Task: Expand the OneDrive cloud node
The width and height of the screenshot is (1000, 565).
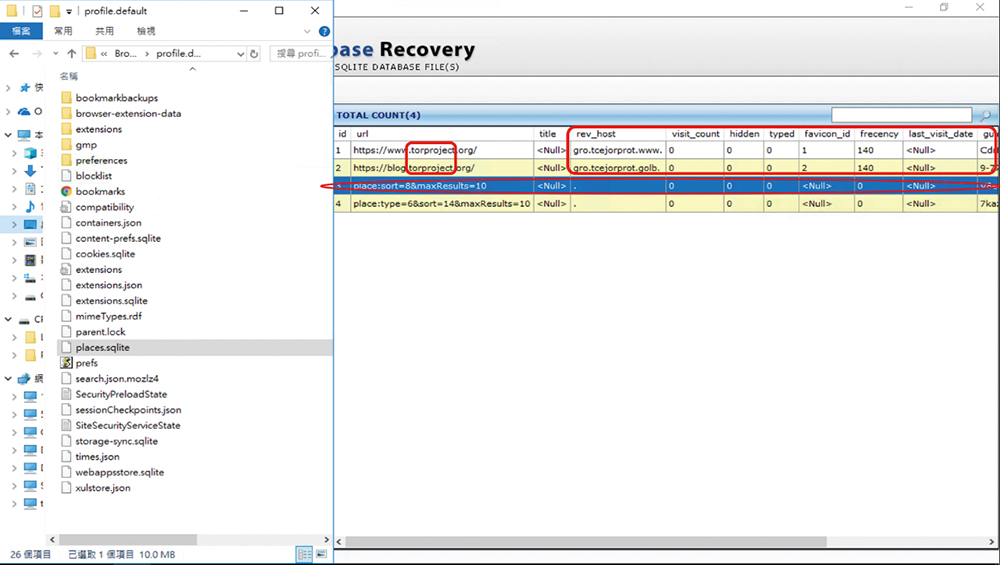Action: point(8,112)
